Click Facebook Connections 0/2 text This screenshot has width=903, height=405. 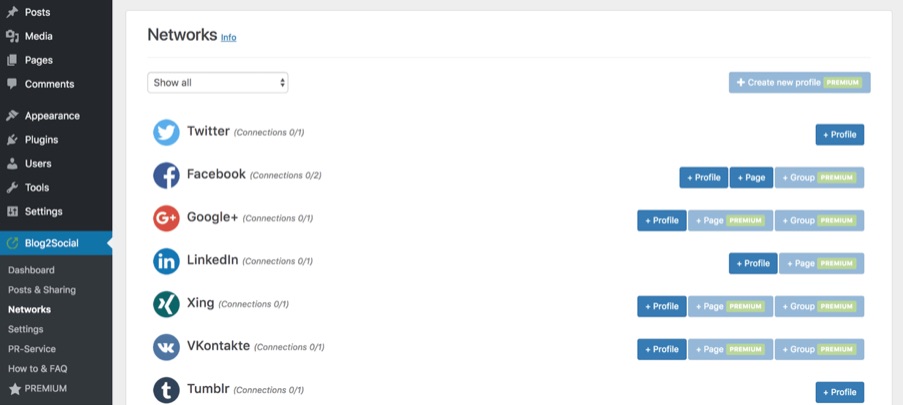286,175
